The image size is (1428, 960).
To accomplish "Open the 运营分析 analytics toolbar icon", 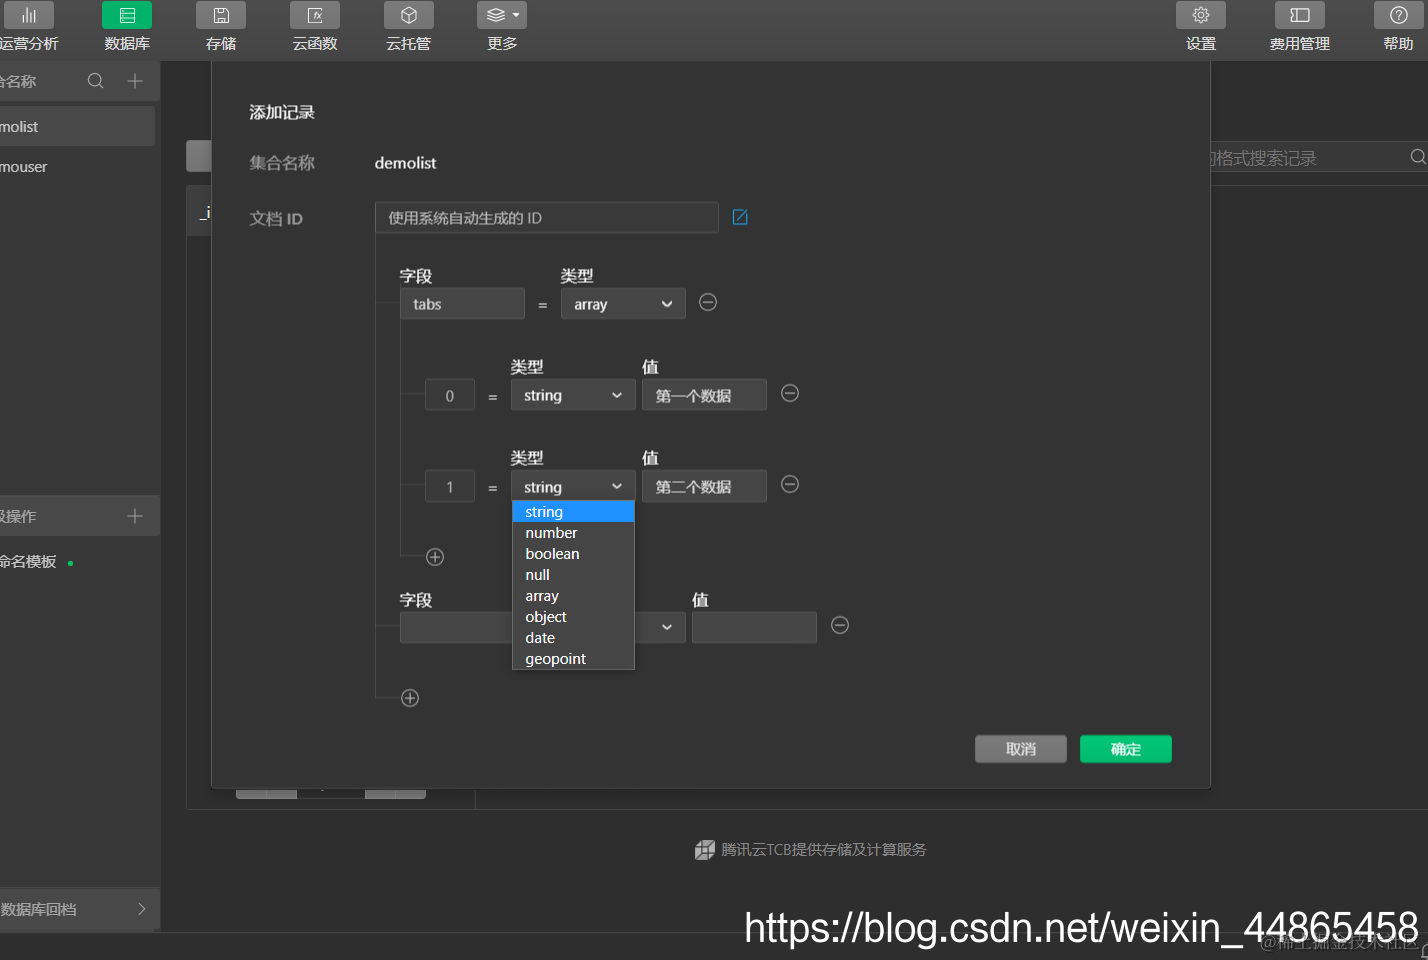I will [x=29, y=15].
